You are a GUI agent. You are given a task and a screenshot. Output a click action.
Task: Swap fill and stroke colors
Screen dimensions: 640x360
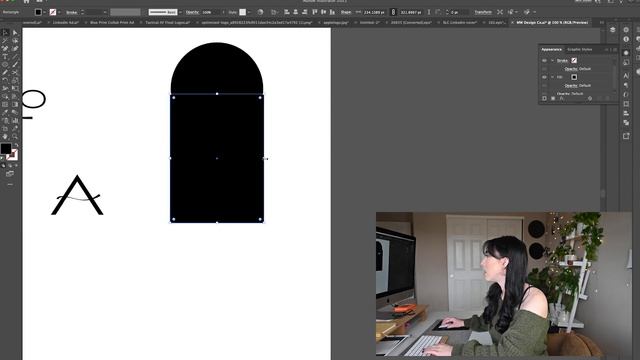coord(16,145)
